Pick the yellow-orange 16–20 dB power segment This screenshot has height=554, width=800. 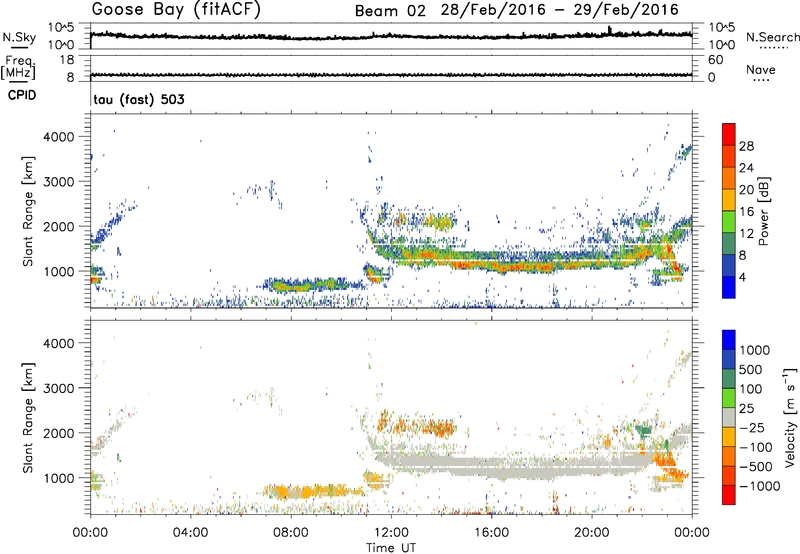tap(729, 200)
